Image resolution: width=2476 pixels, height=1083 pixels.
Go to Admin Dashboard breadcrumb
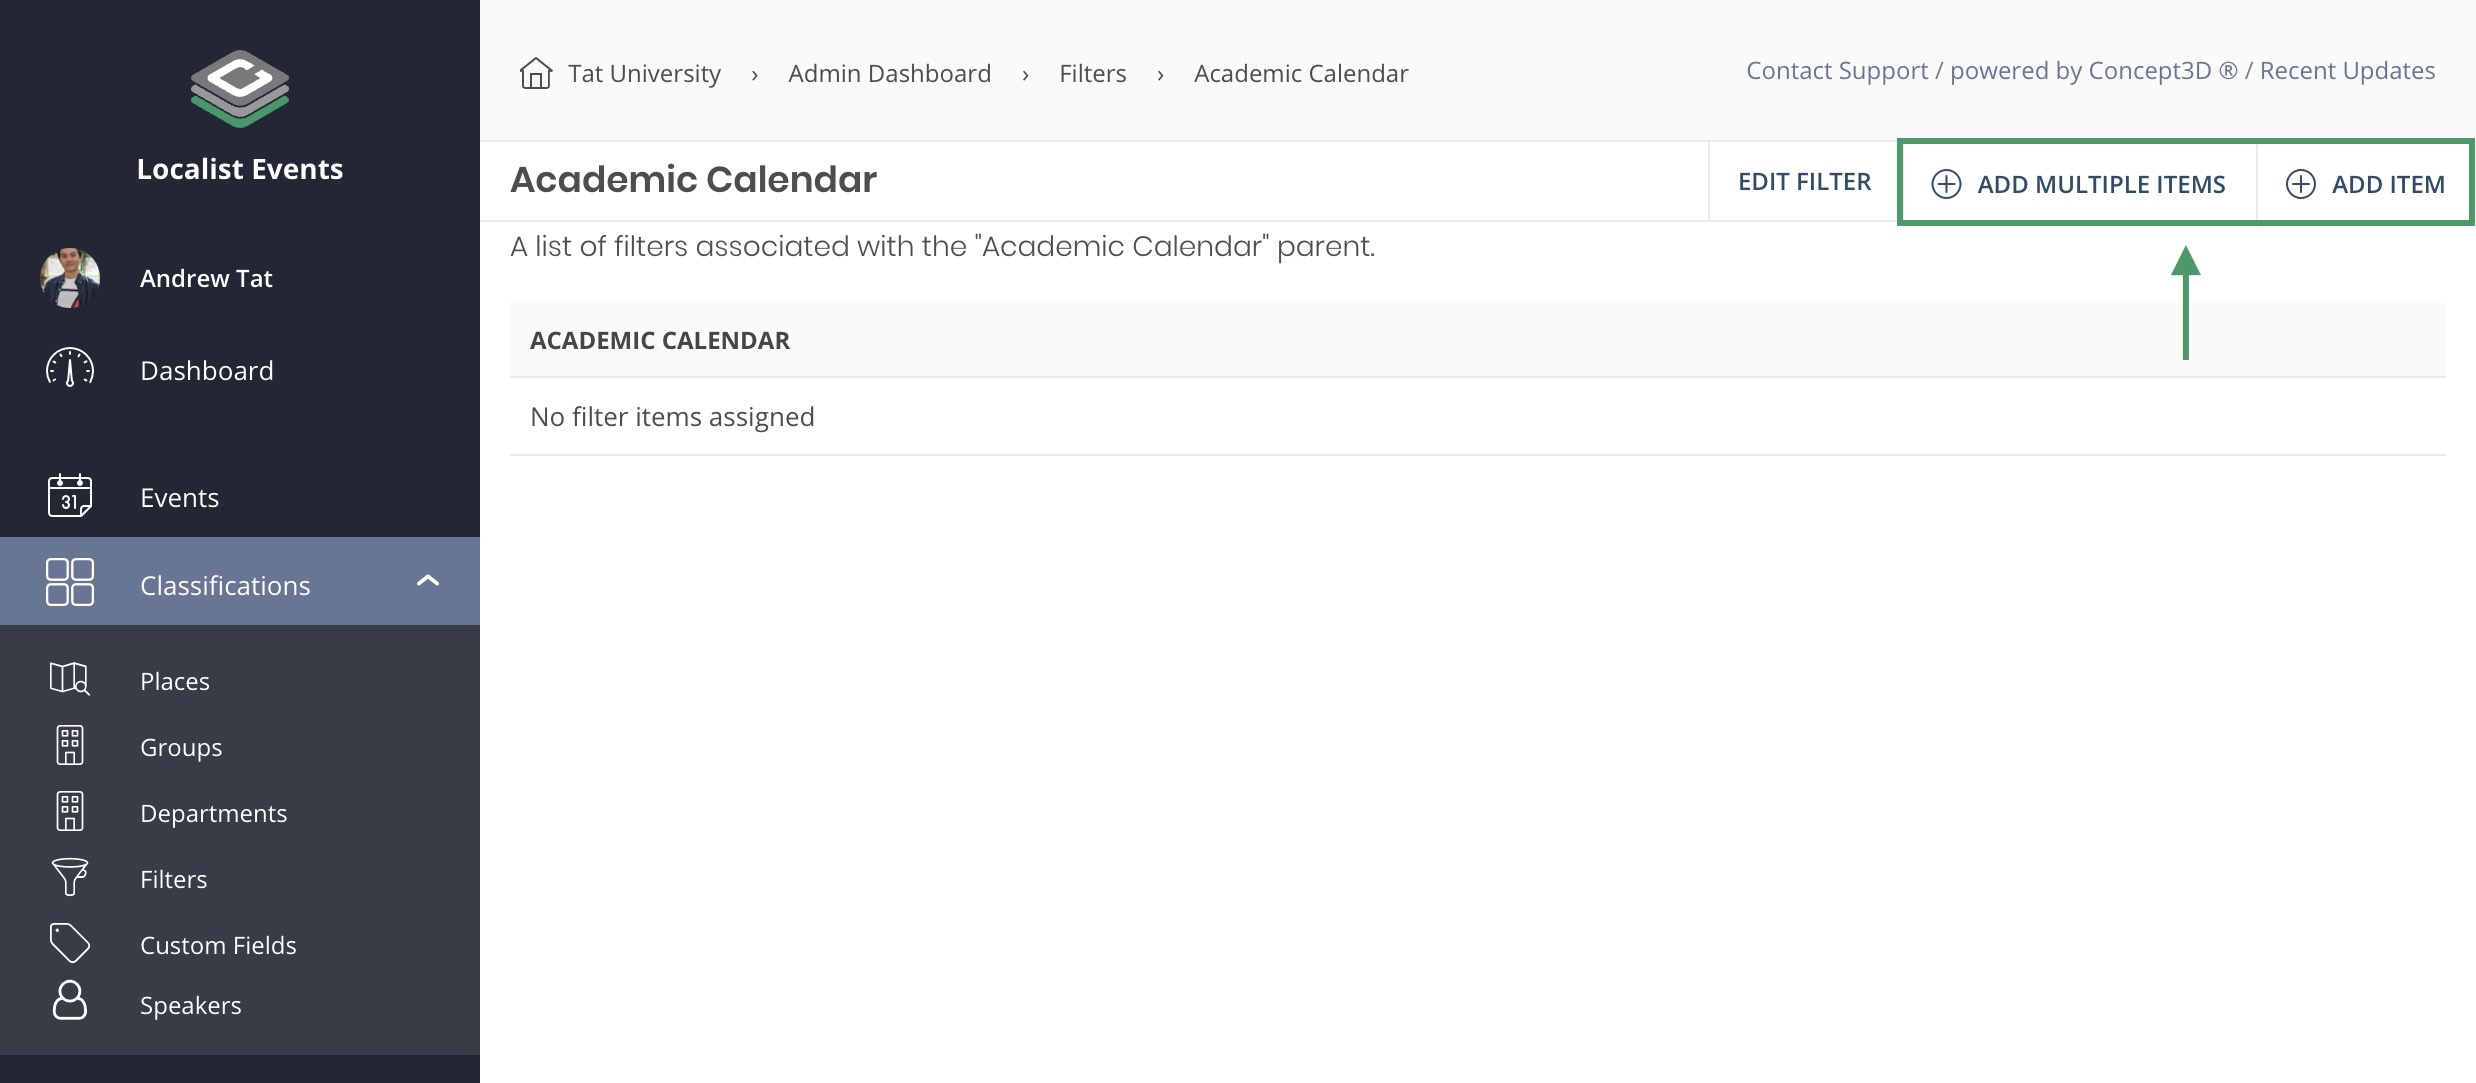click(889, 74)
